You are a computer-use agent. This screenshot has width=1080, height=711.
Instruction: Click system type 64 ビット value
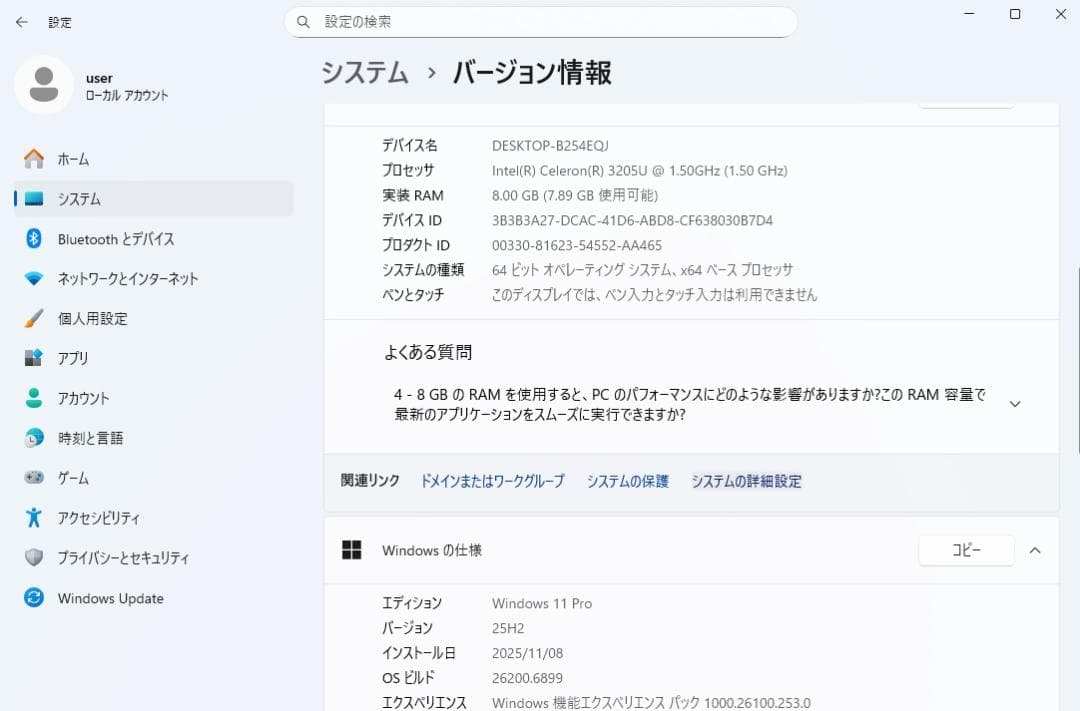[x=642, y=270]
